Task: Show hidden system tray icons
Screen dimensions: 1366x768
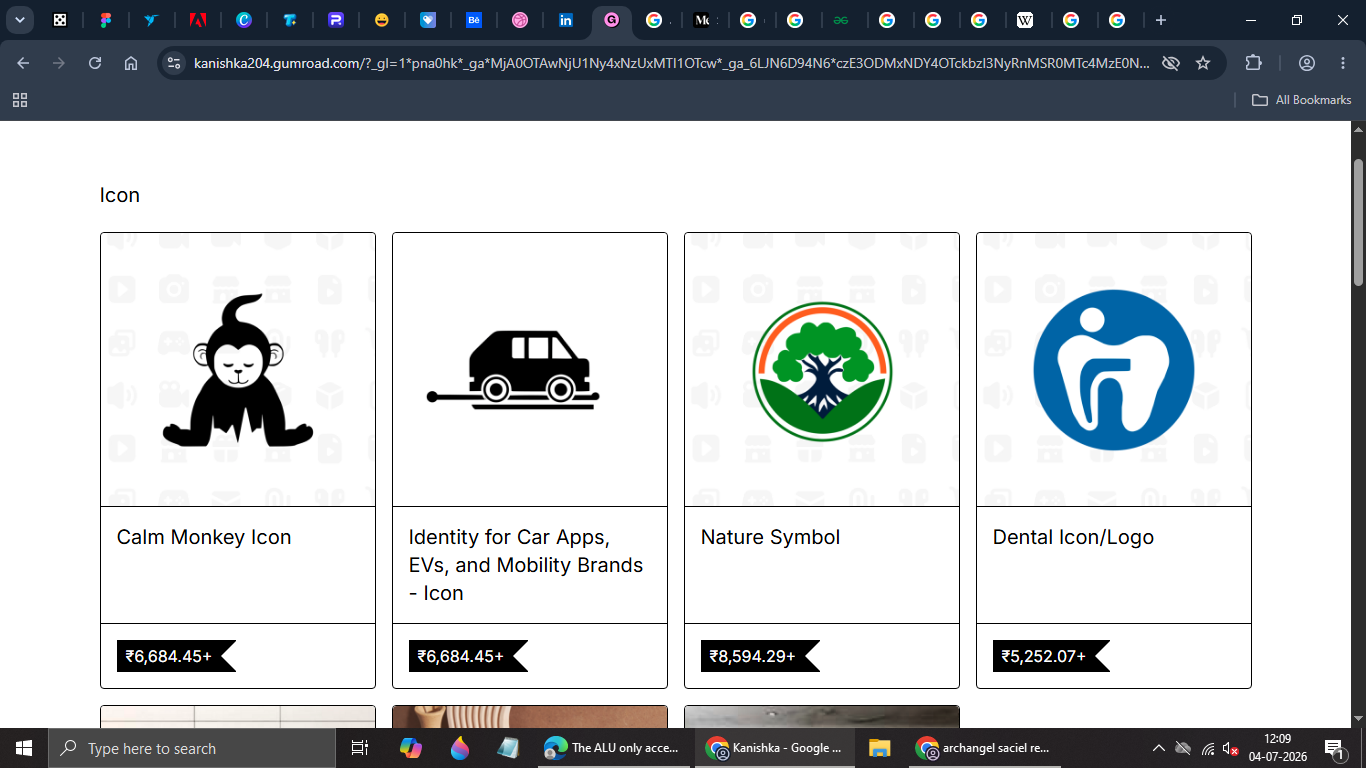Action: tap(1158, 748)
